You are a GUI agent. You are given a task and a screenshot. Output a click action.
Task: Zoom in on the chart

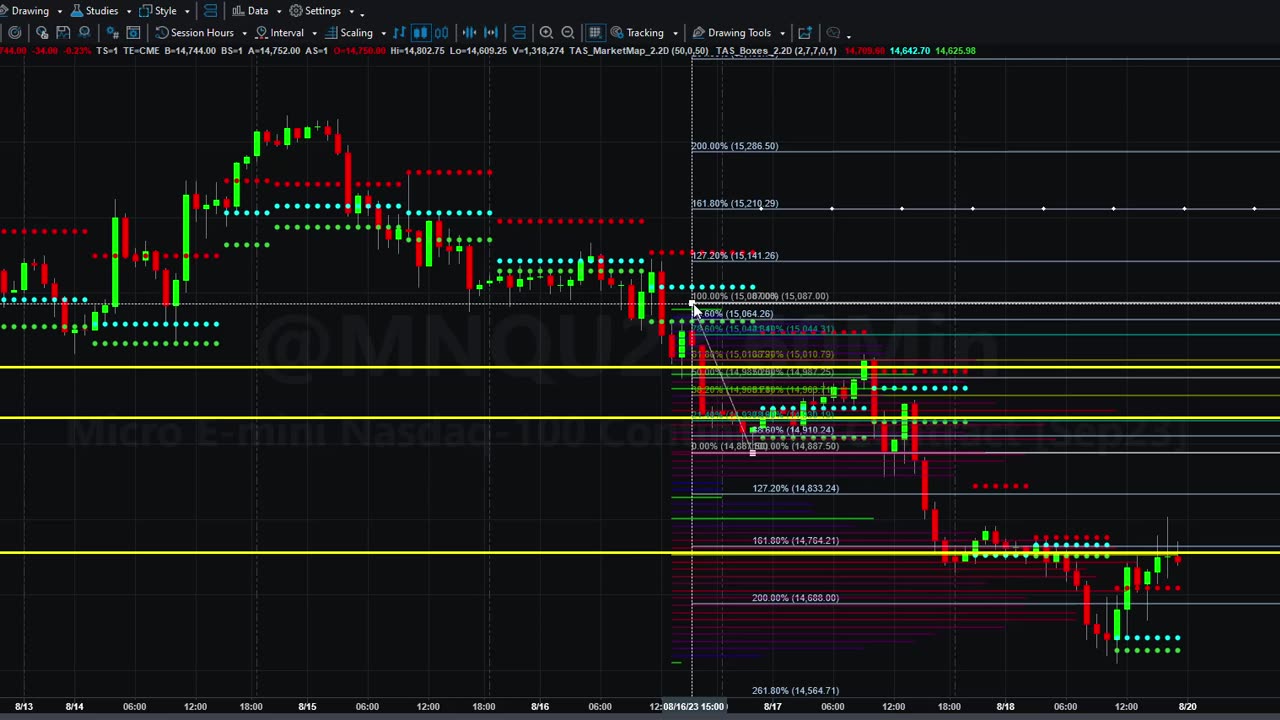pyautogui.click(x=546, y=33)
